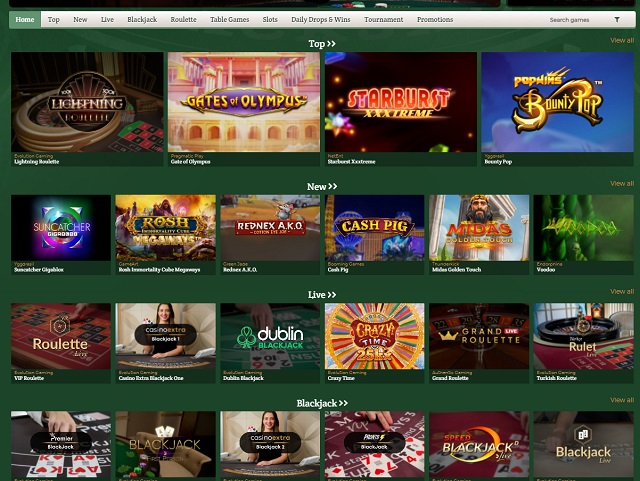Open the Promotions tab
The width and height of the screenshot is (640, 481).
pos(435,20)
